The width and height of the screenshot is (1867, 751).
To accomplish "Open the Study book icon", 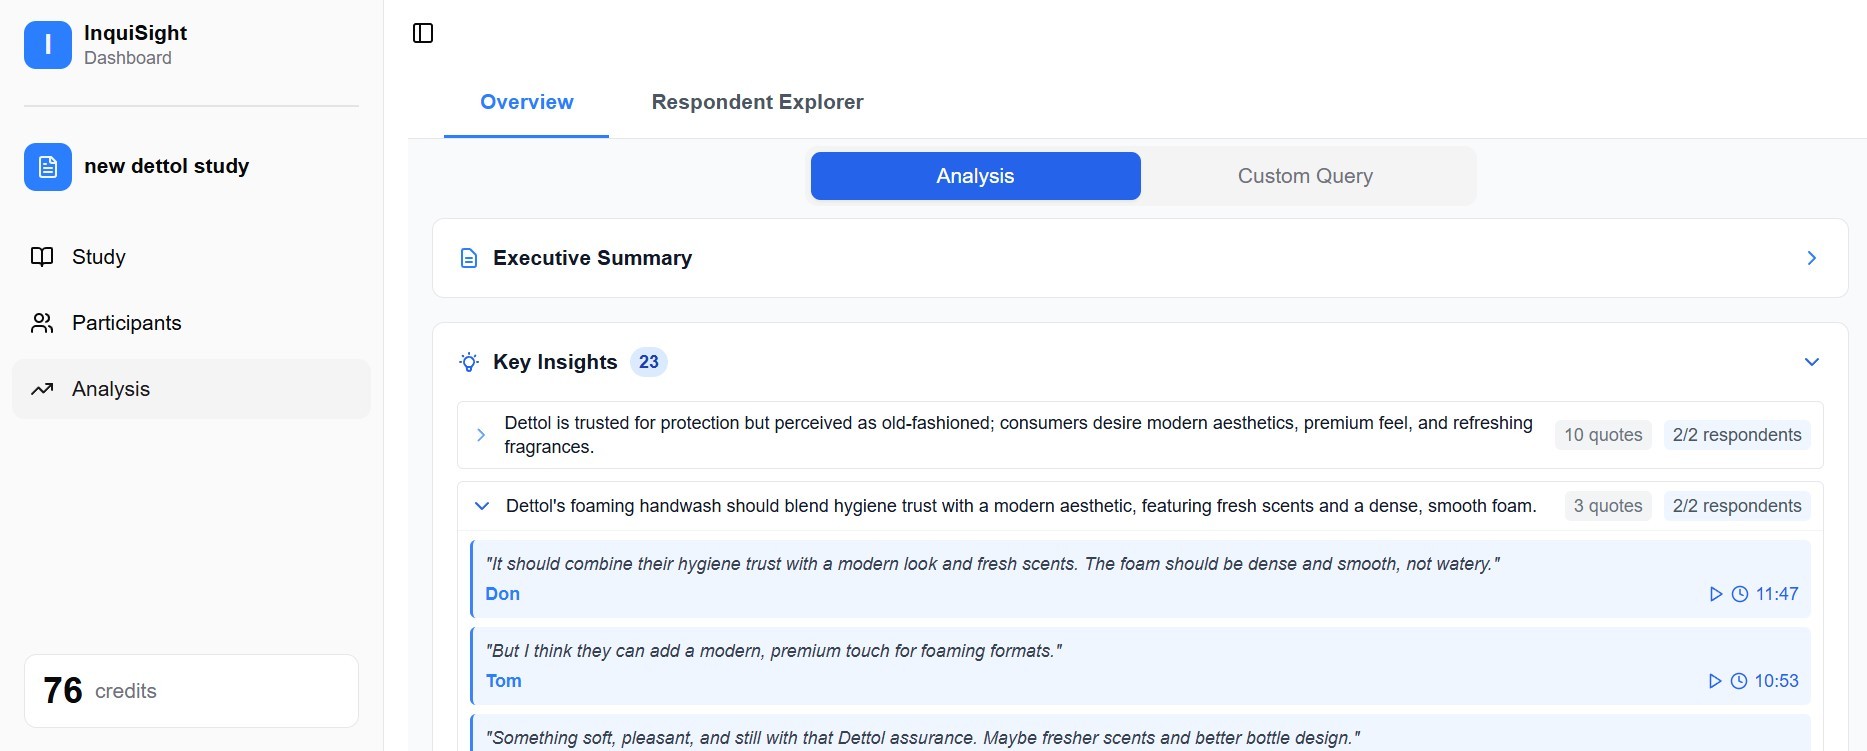I will 42,257.
